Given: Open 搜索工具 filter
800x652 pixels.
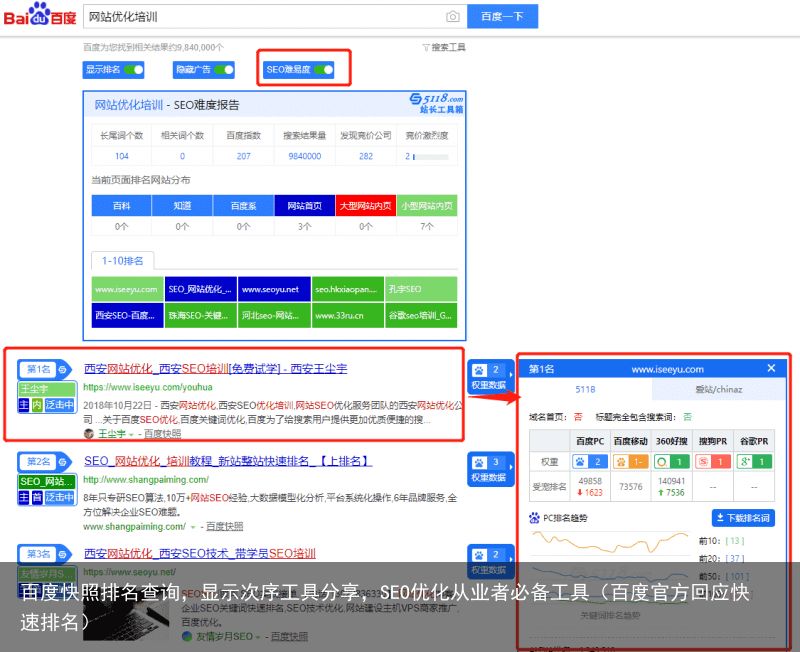Looking at the screenshot, I should coord(444,47).
